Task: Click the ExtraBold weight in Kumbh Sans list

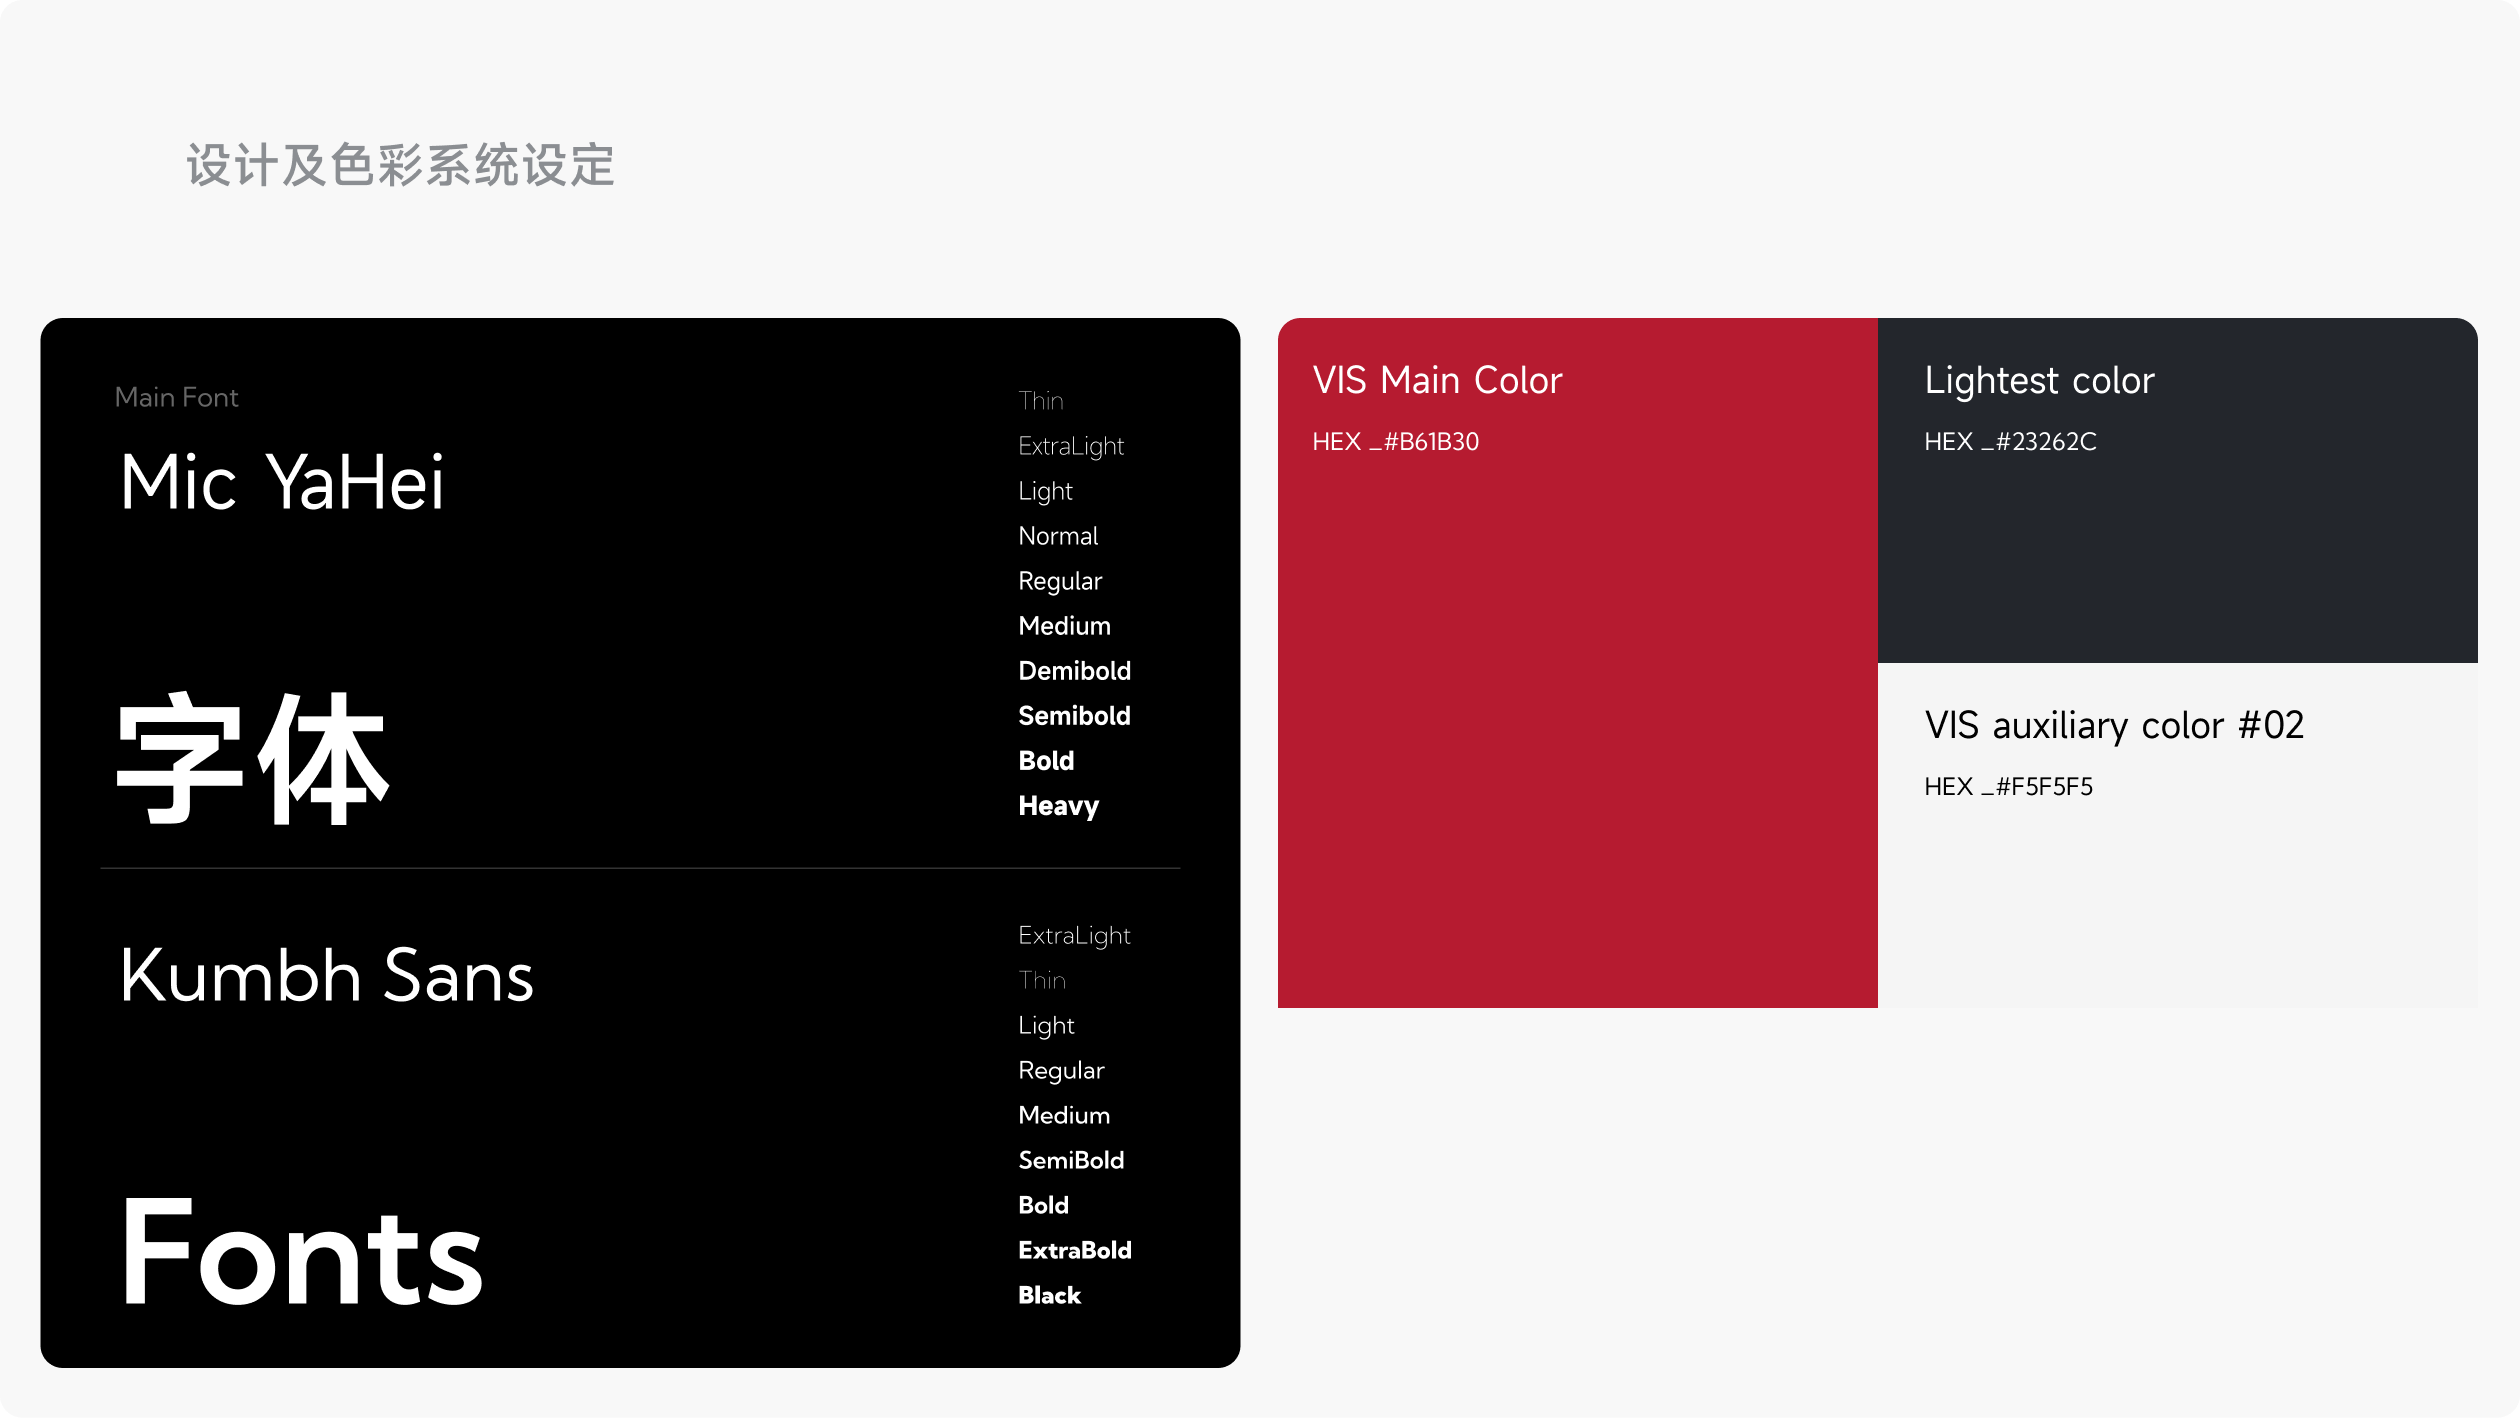Action: (1074, 1250)
